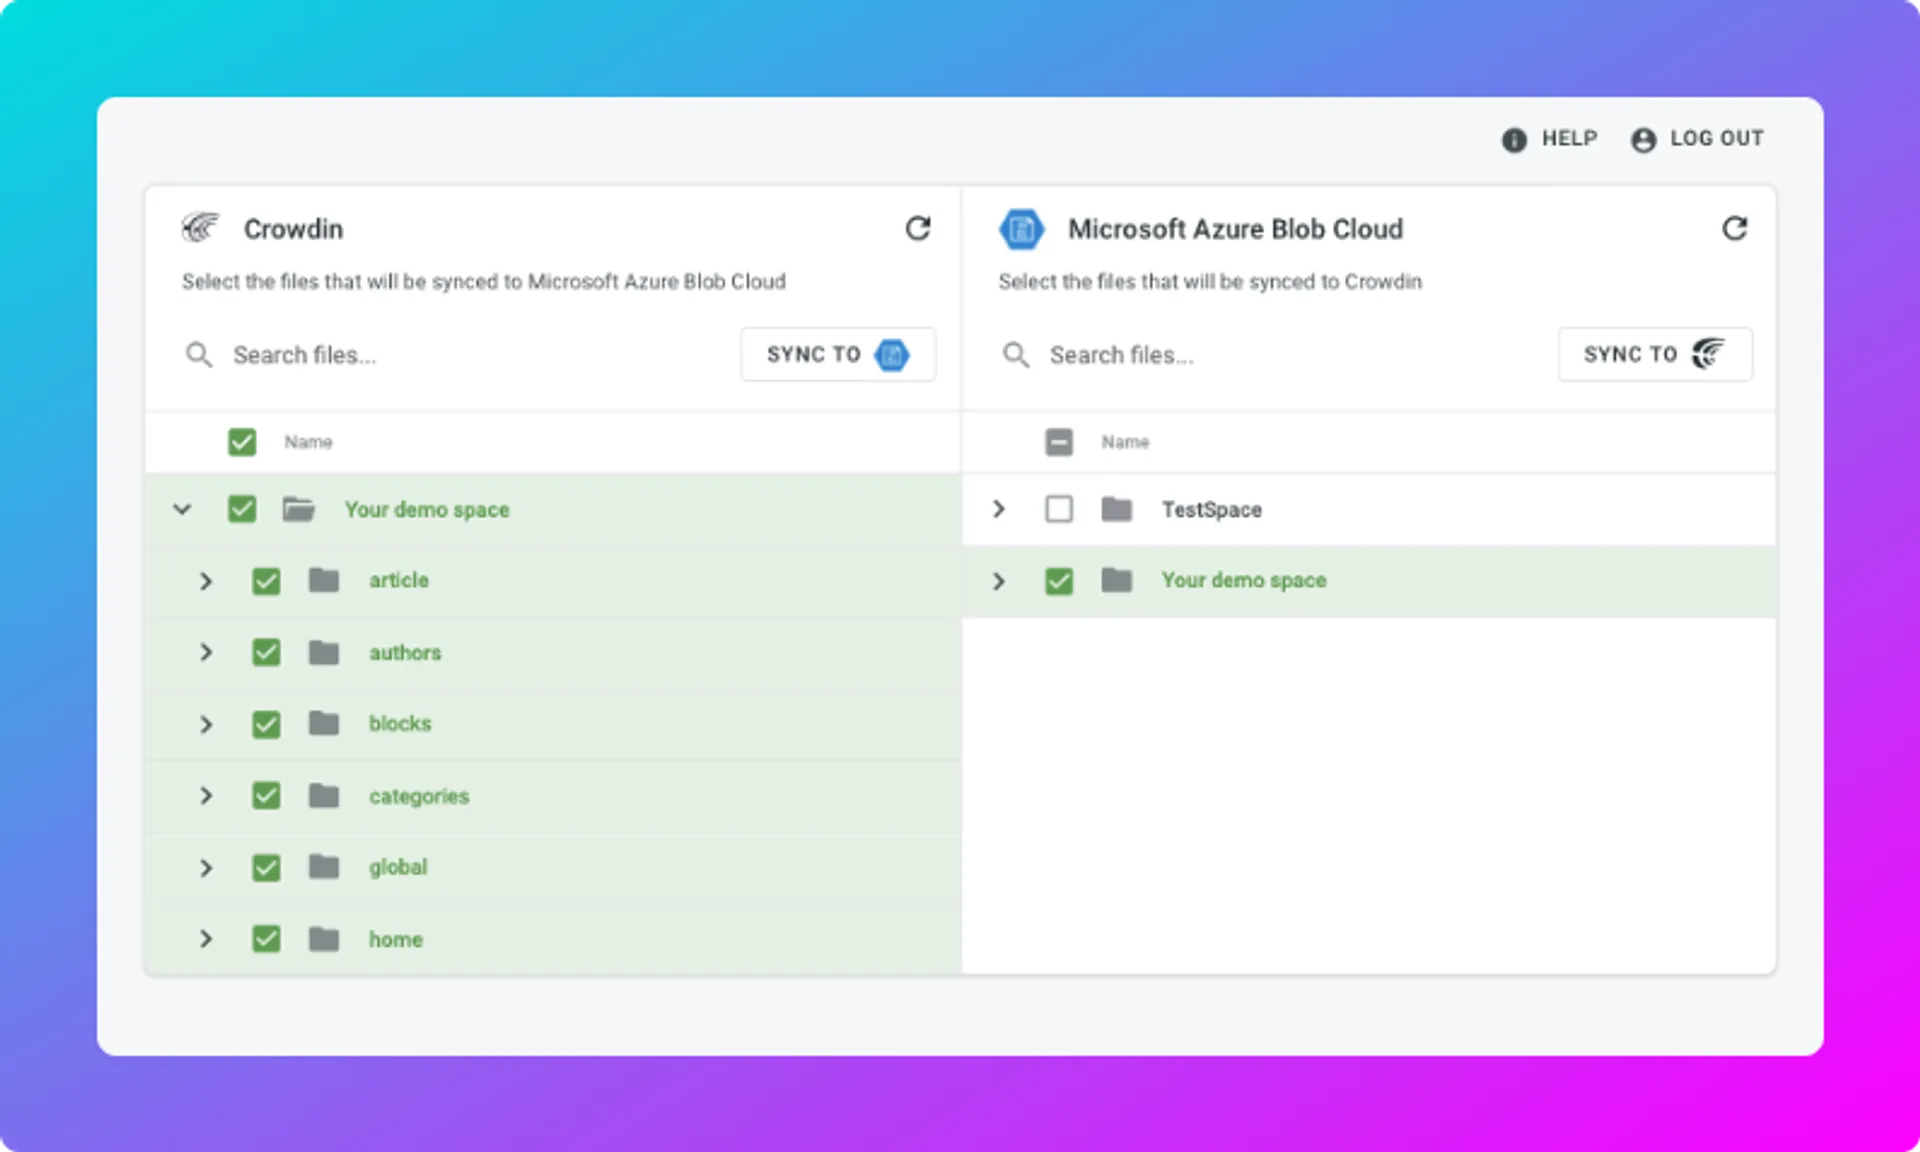1920x1152 pixels.
Task: Click the open folder icon of Your demo space in Crowdin
Action: point(299,509)
